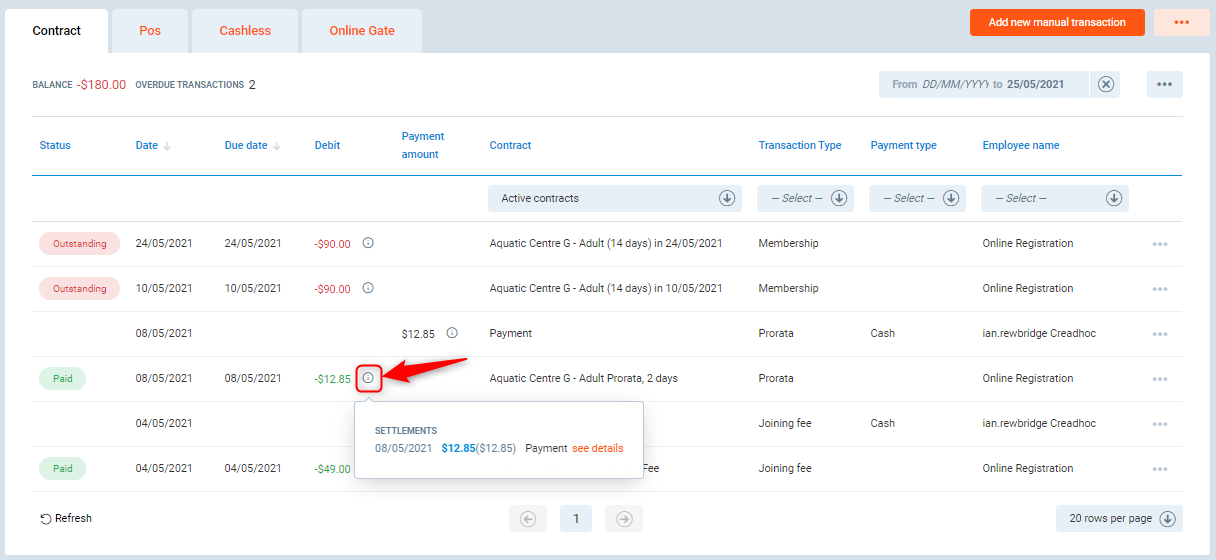
Task: Go to previous page arrow
Action: pyautogui.click(x=528, y=518)
